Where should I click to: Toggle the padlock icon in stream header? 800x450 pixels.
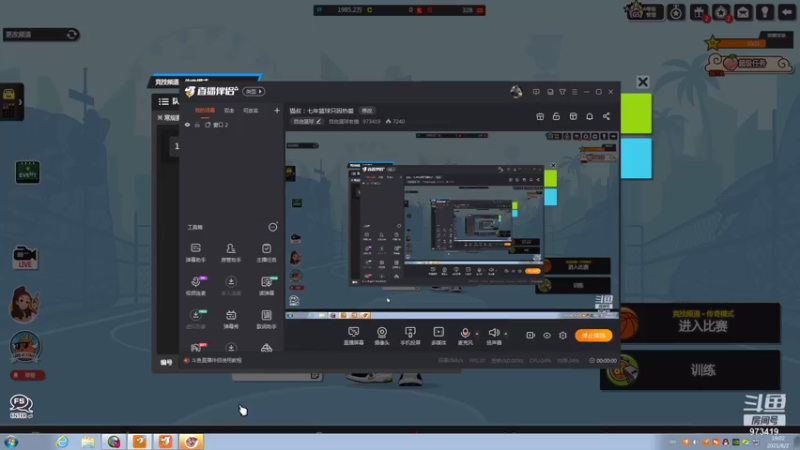556,116
